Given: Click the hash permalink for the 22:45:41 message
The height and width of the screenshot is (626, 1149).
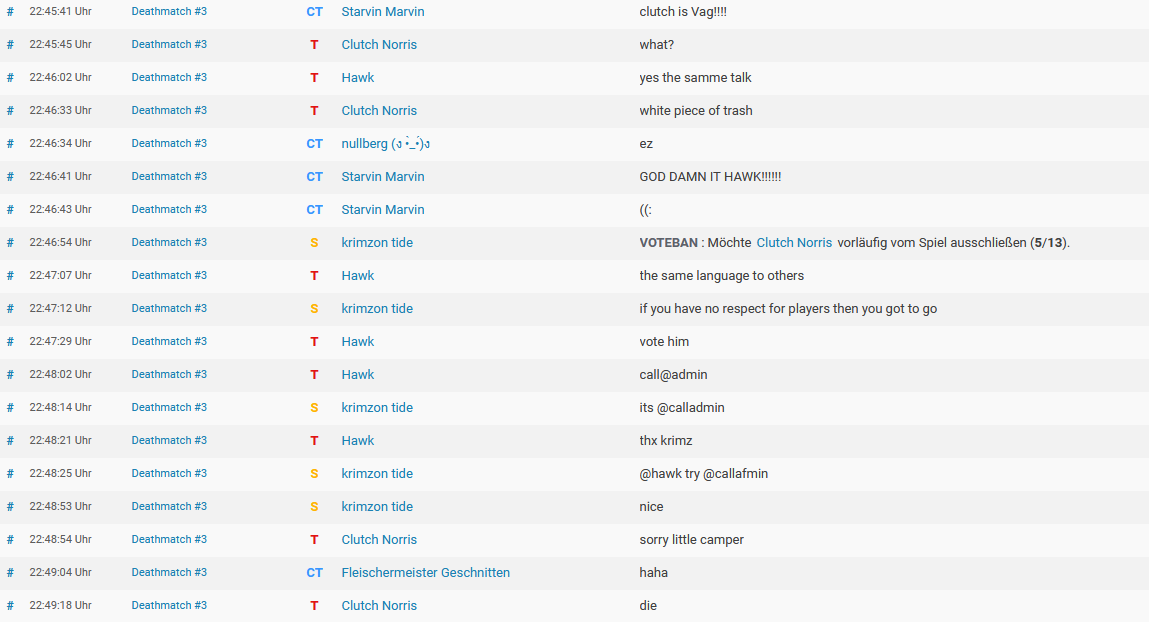Looking at the screenshot, I should pos(10,12).
